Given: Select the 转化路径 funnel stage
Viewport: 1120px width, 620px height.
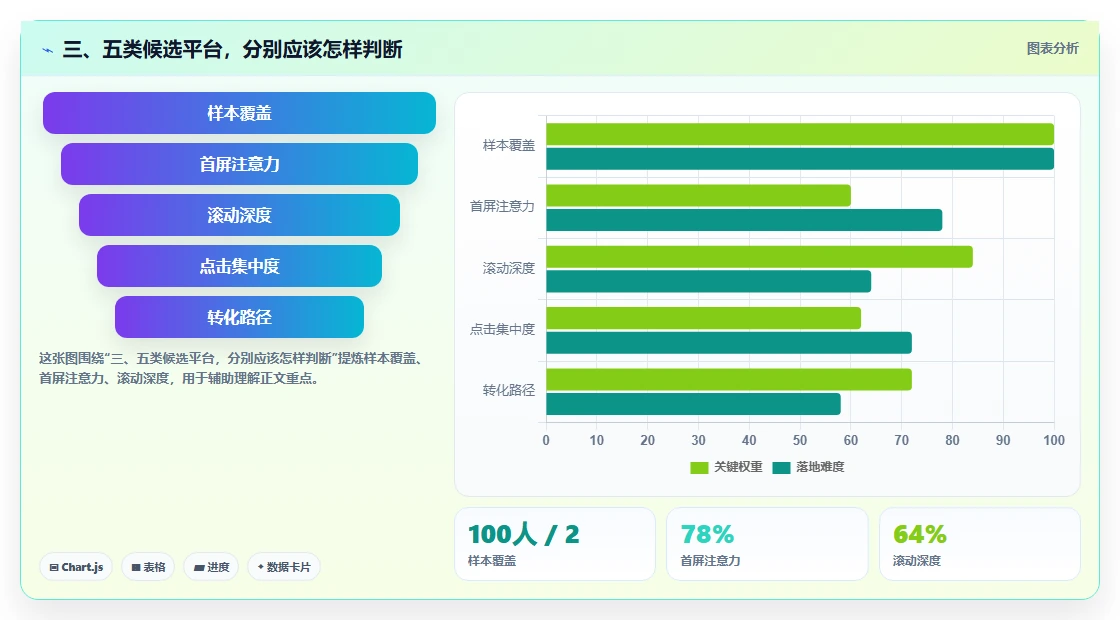Looking at the screenshot, I should click(x=239, y=317).
